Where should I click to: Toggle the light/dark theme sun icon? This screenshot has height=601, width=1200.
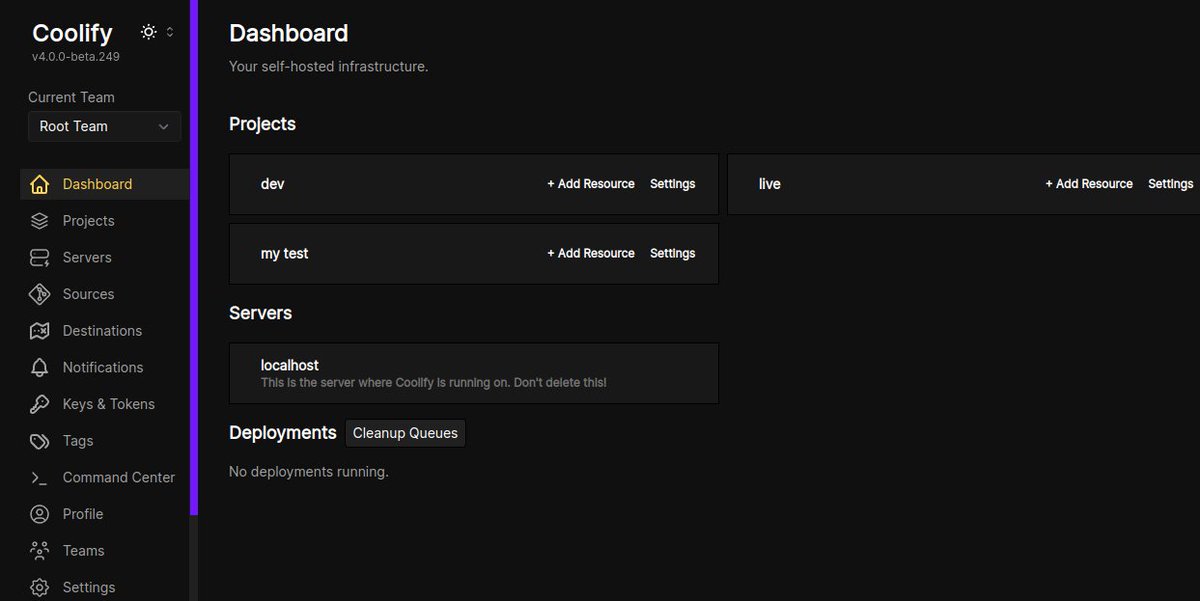pos(149,32)
